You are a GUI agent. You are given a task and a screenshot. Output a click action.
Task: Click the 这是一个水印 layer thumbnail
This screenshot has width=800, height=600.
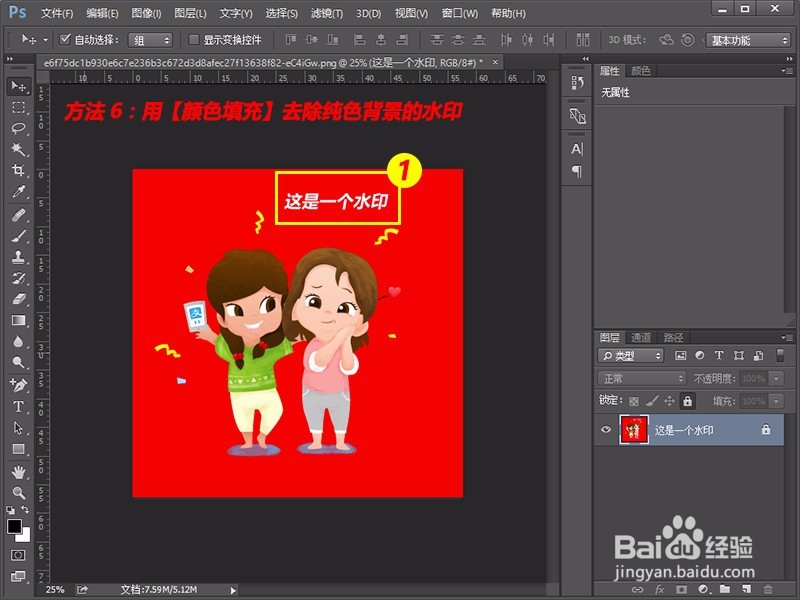(x=634, y=430)
